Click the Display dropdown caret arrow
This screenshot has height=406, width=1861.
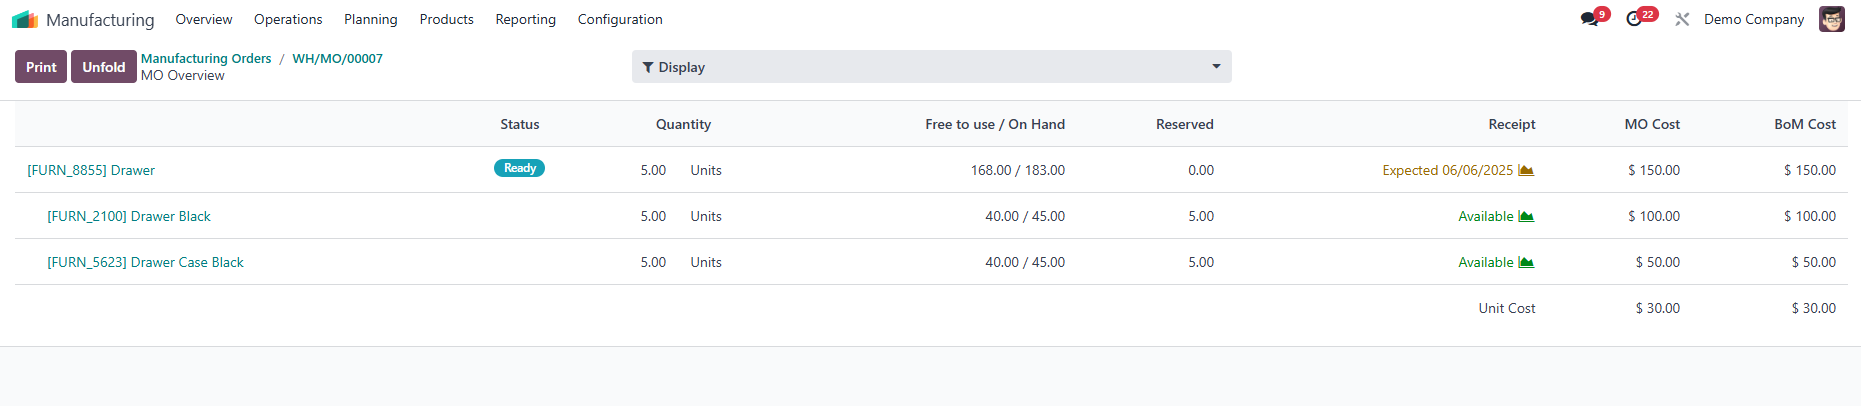coord(1216,67)
